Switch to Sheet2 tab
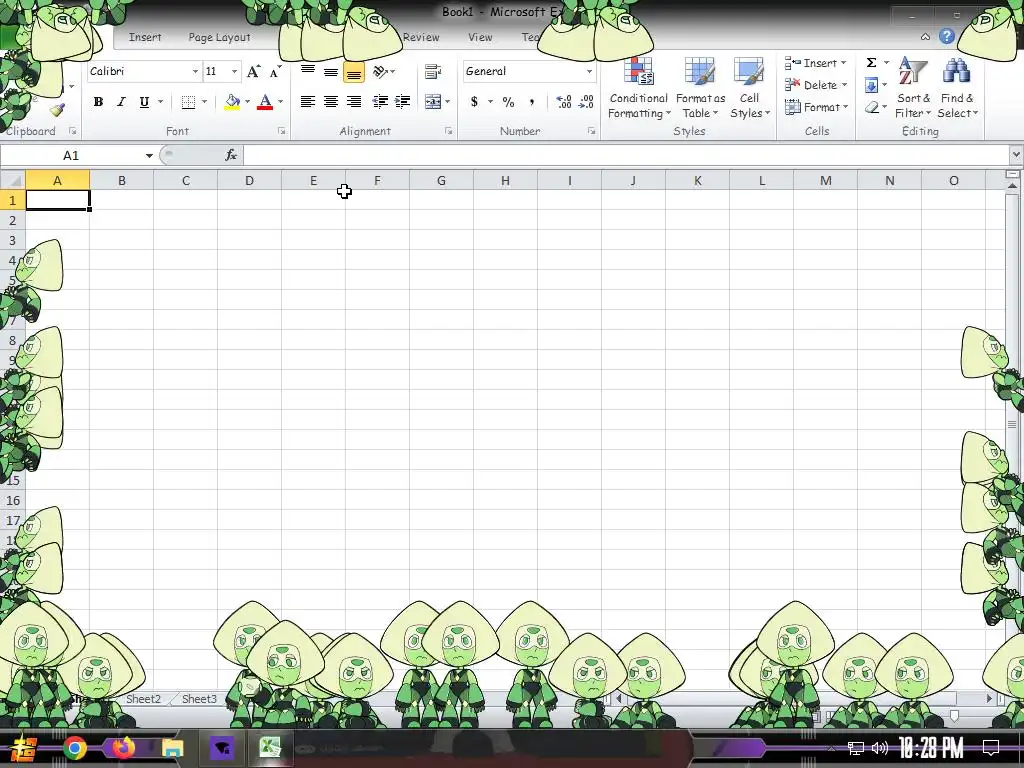 click(143, 699)
